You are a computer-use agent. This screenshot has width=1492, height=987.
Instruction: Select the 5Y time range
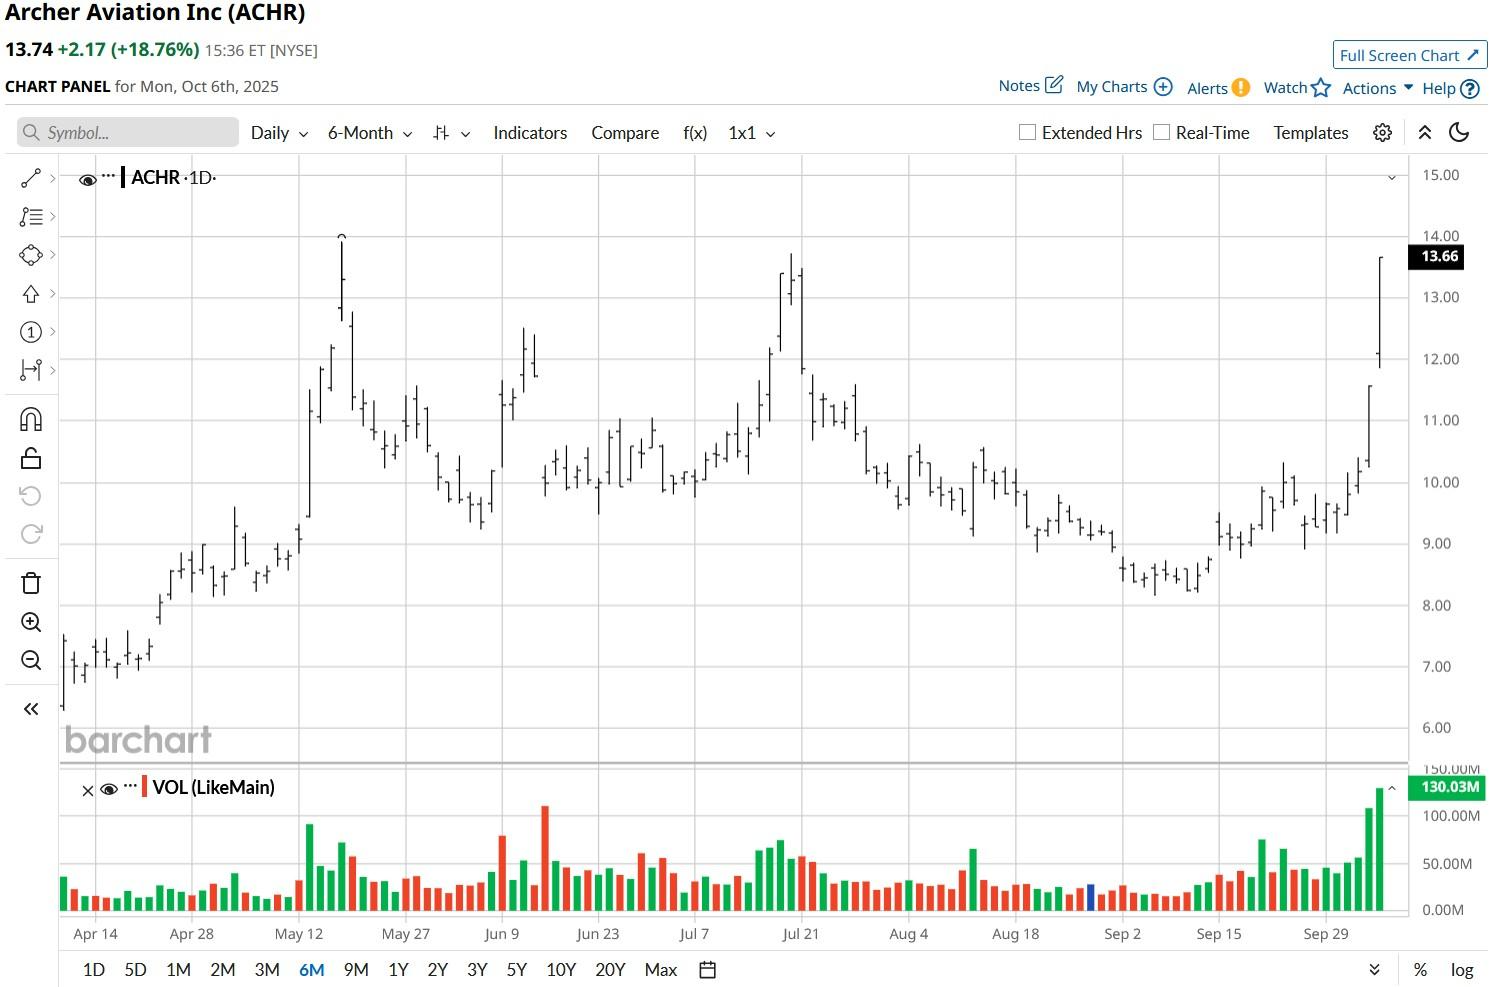516,970
